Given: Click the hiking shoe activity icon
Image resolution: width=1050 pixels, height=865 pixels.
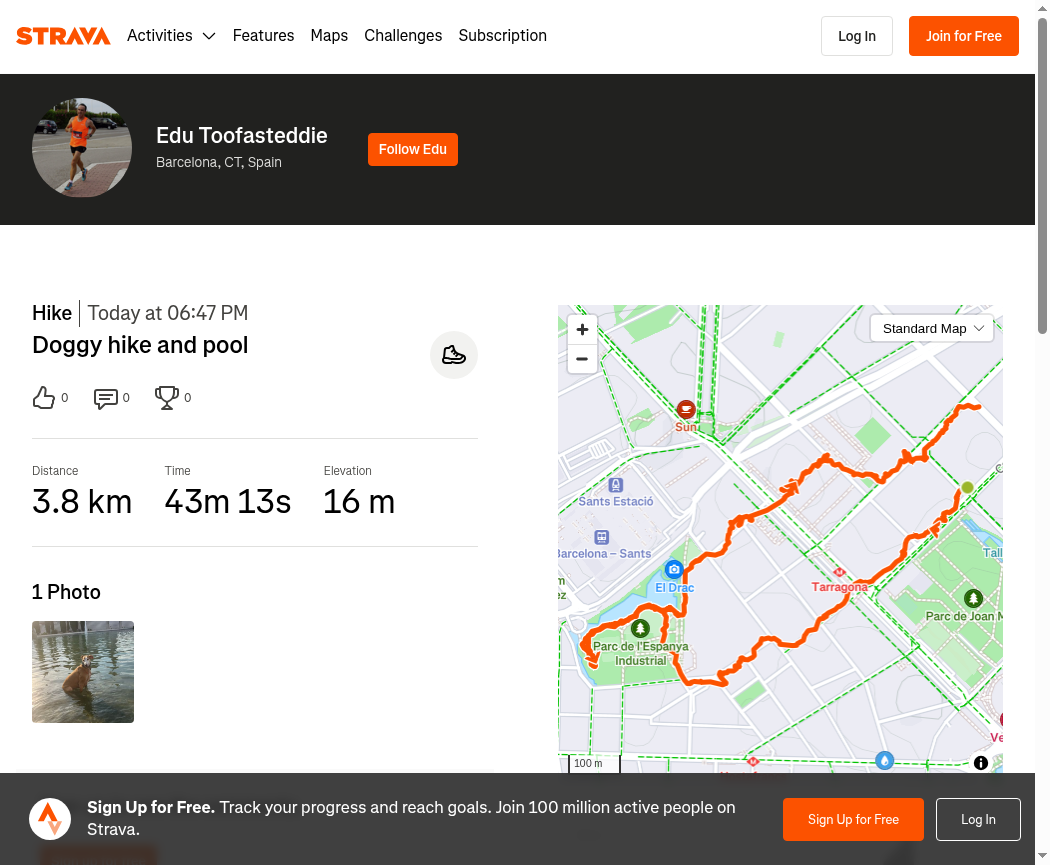Looking at the screenshot, I should [454, 355].
